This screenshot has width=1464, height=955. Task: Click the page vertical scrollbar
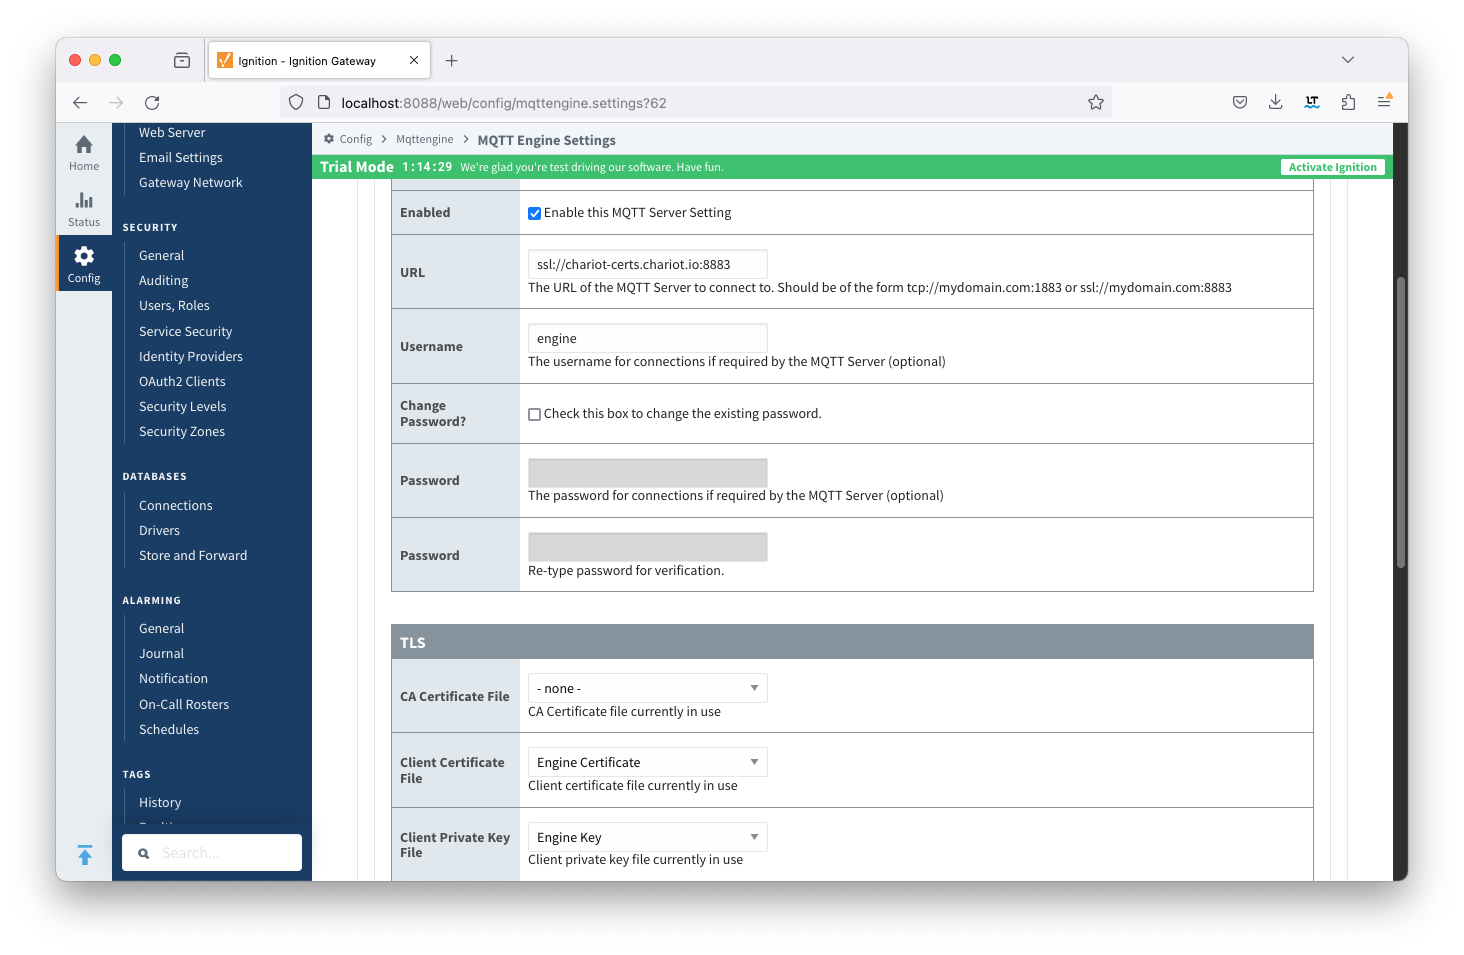click(1401, 422)
